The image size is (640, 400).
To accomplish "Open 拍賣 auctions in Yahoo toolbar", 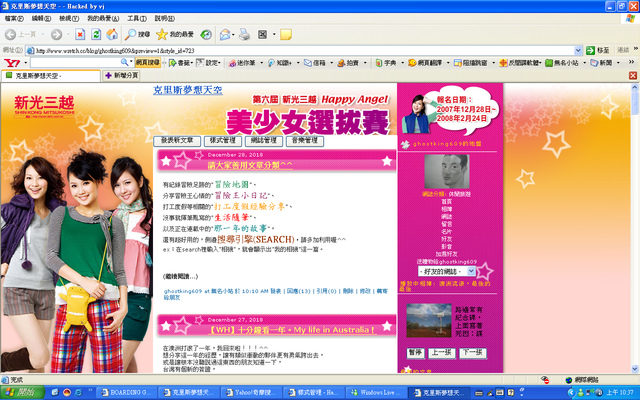I will (348, 63).
